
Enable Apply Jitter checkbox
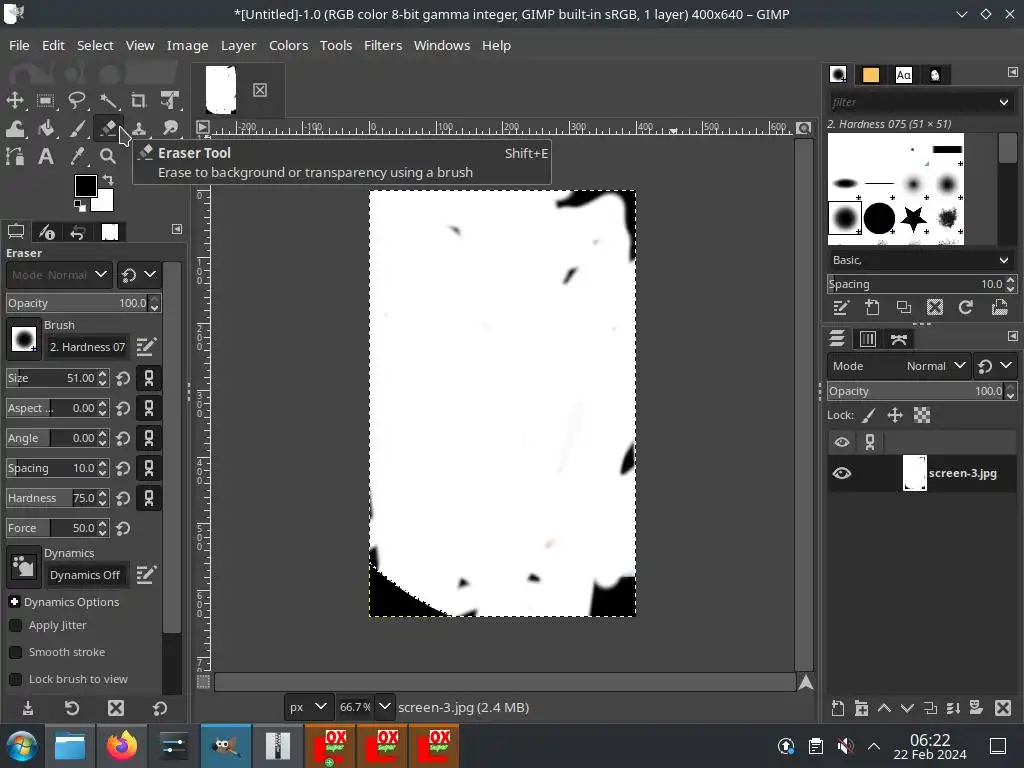pos(16,626)
